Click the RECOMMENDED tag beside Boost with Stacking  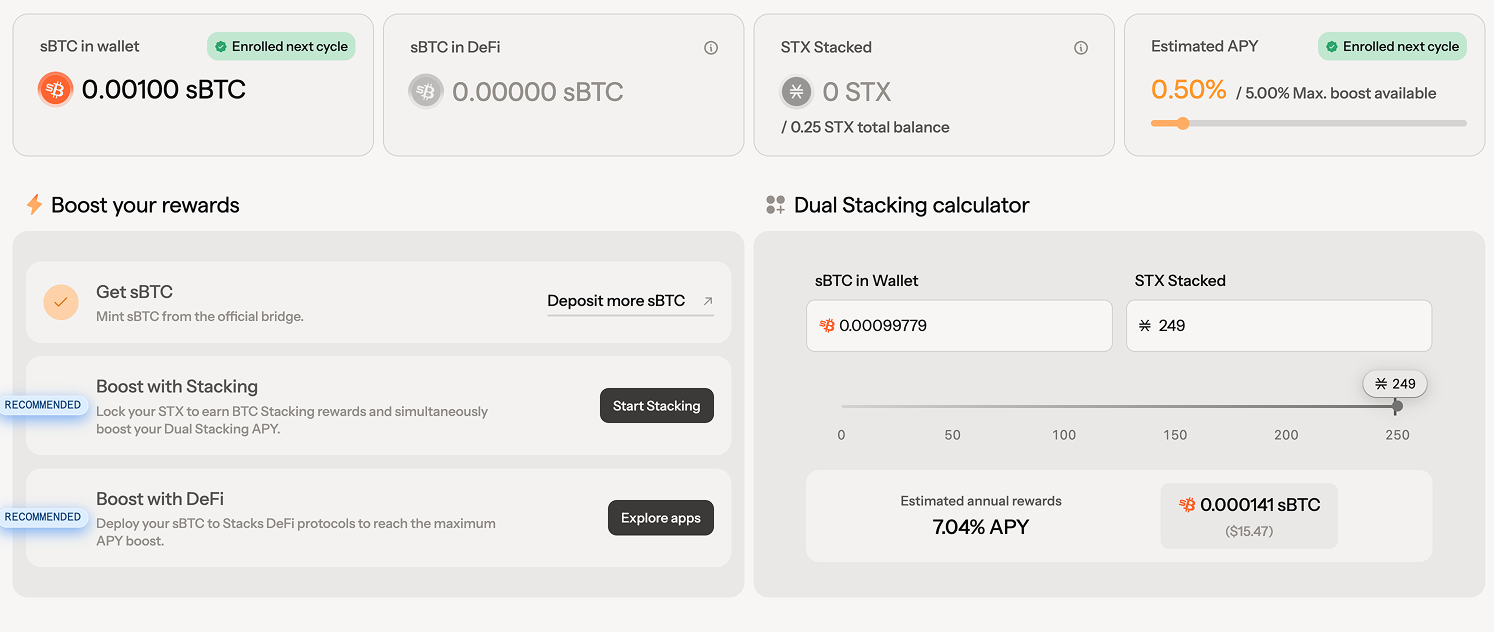(x=42, y=405)
